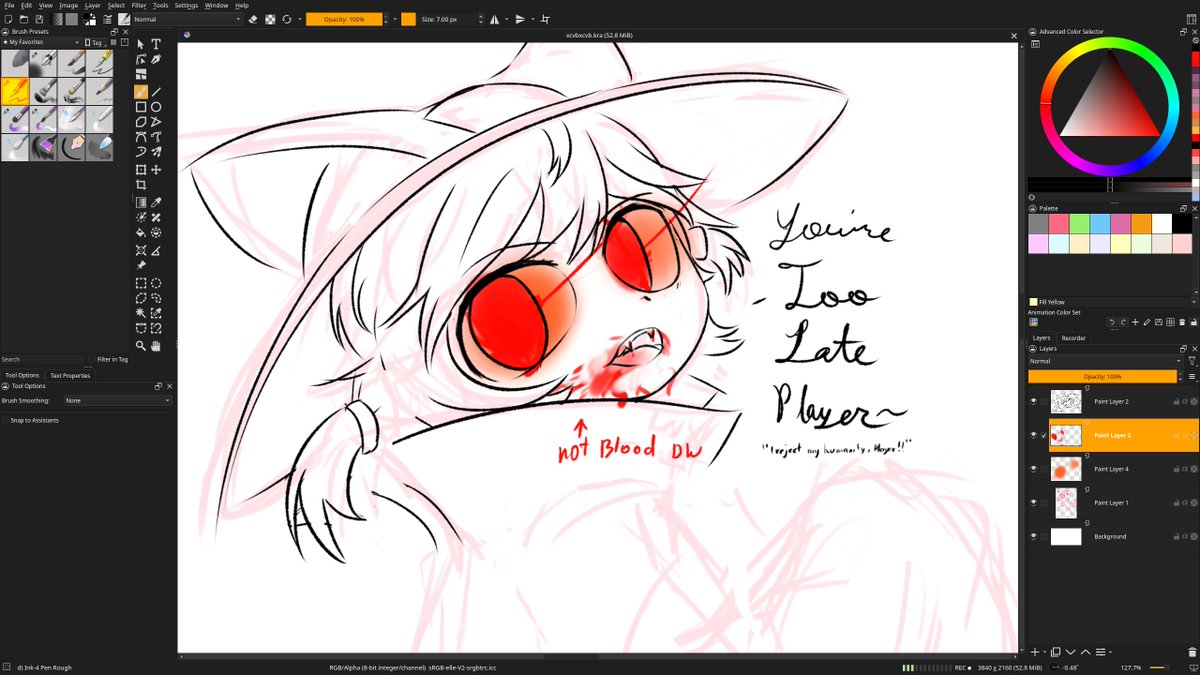This screenshot has width=1200, height=675.
Task: Enable Snap to Assistants checkbox
Action: pyautogui.click(x=5, y=420)
